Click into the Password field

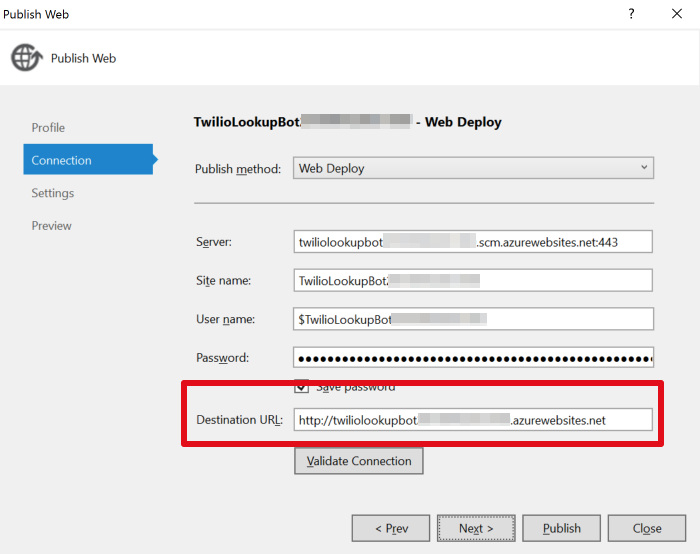point(473,358)
